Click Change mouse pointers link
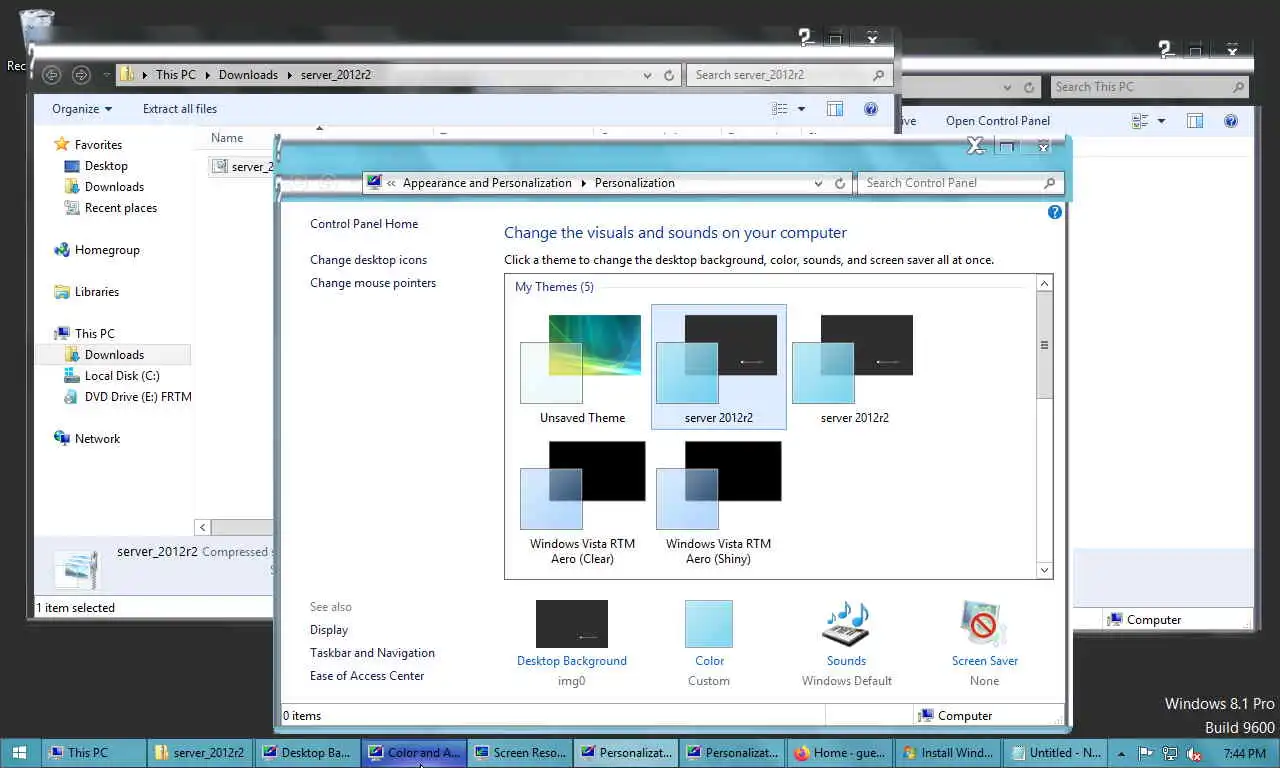This screenshot has height=768, width=1280. (x=373, y=283)
